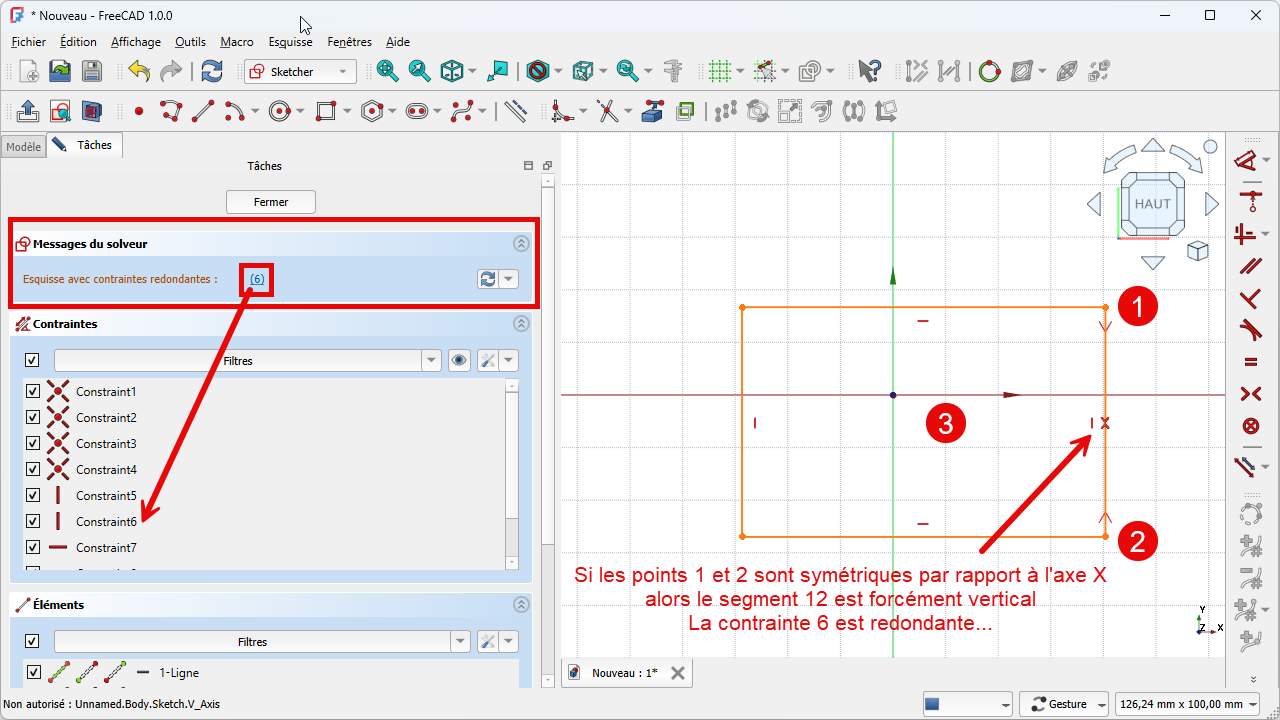Open the Sketcher workbench dropdown
Screen dimensions: 1280x720
pos(300,72)
